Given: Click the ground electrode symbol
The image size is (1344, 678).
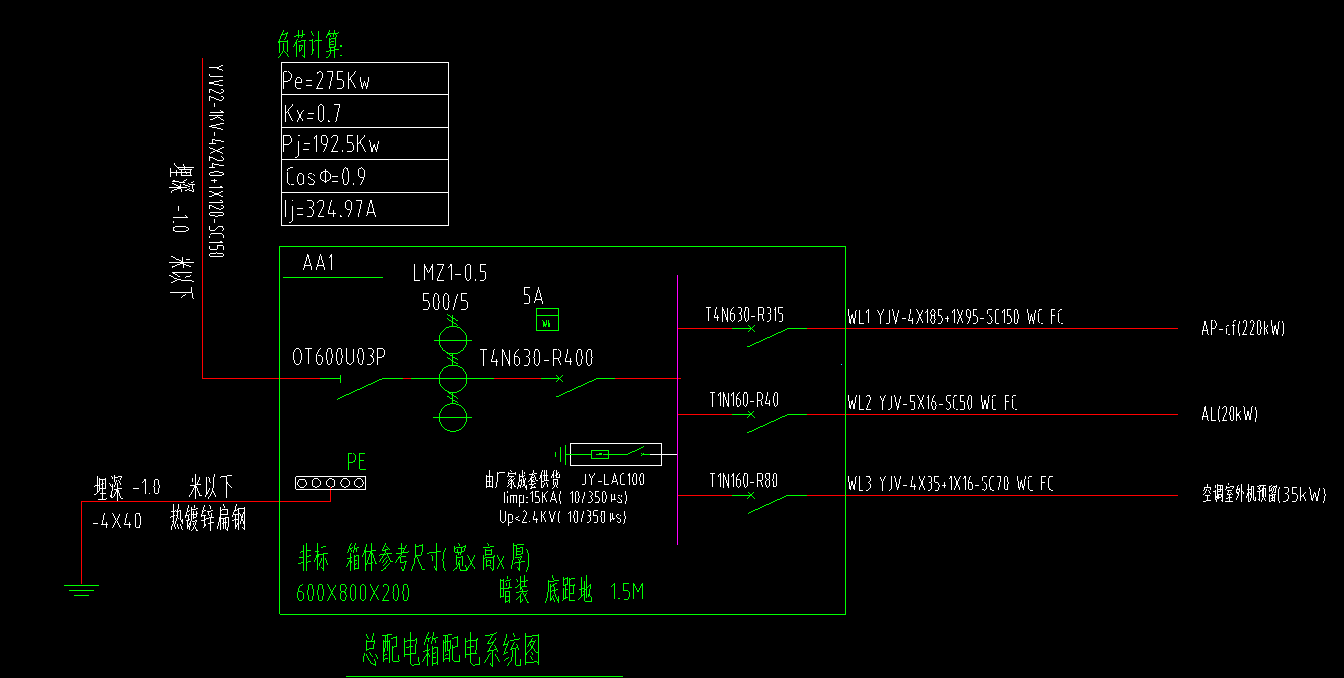Looking at the screenshot, I should (82, 589).
